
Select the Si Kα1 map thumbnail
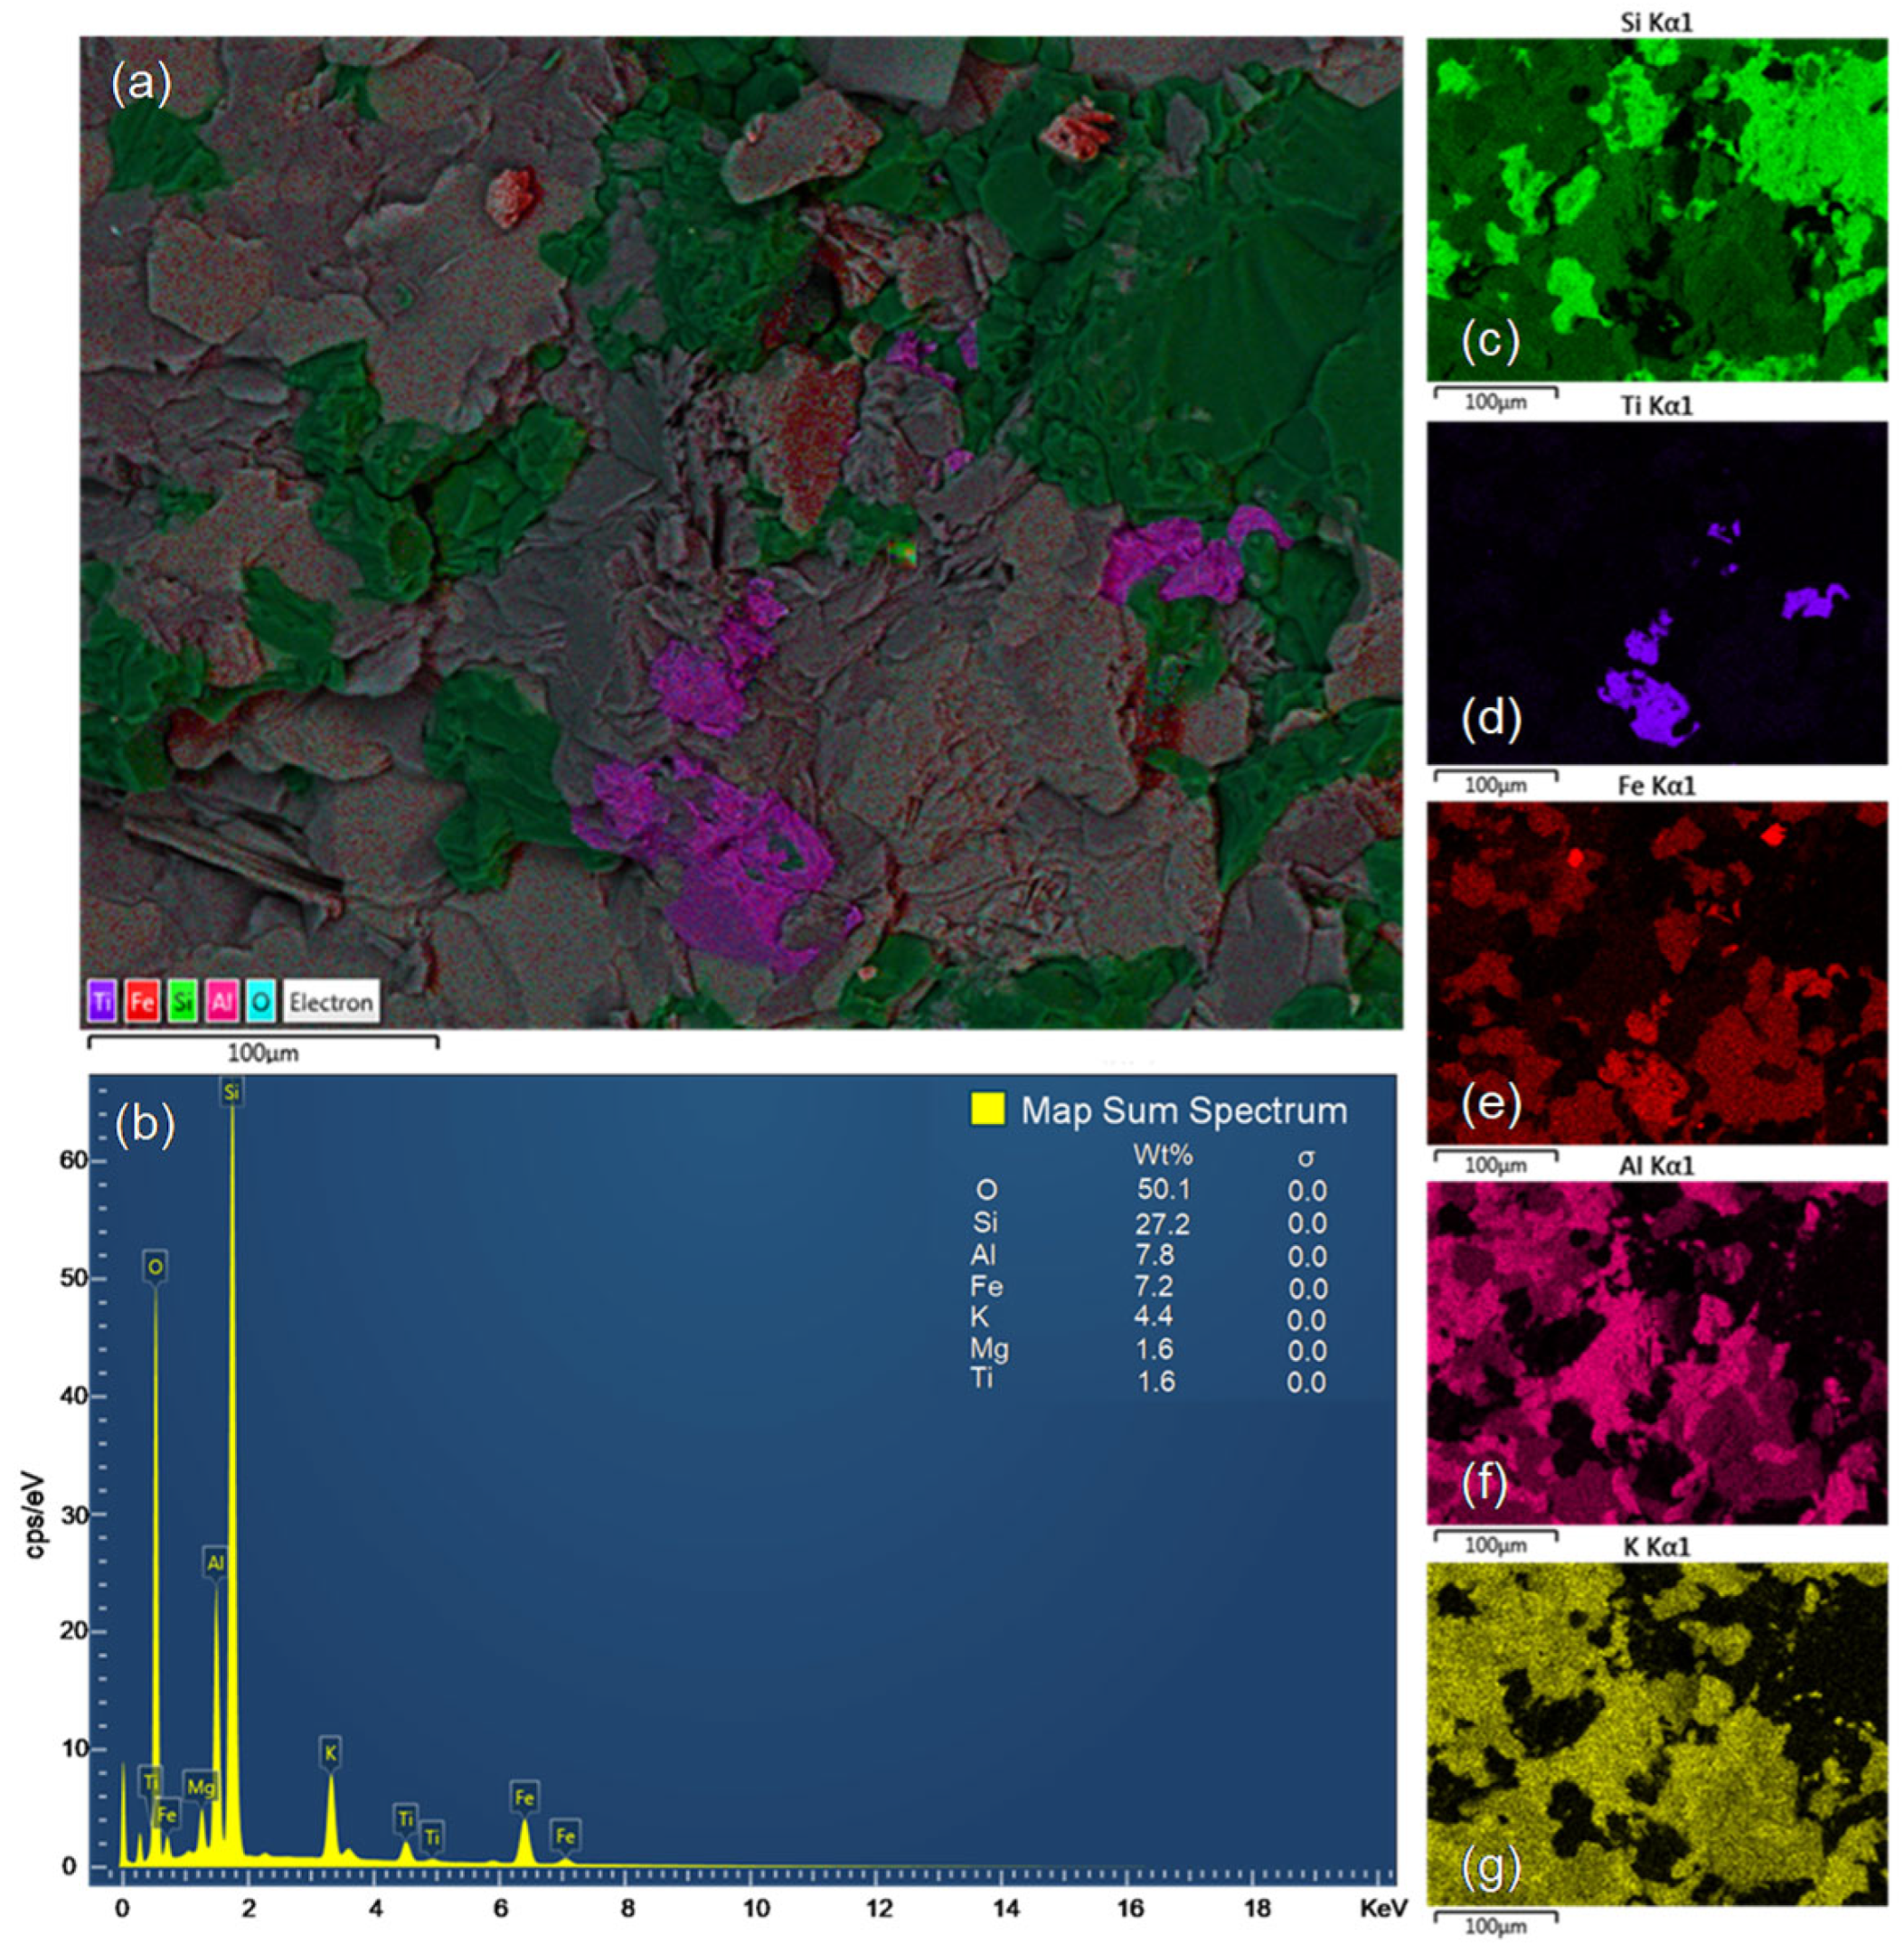1656,209
